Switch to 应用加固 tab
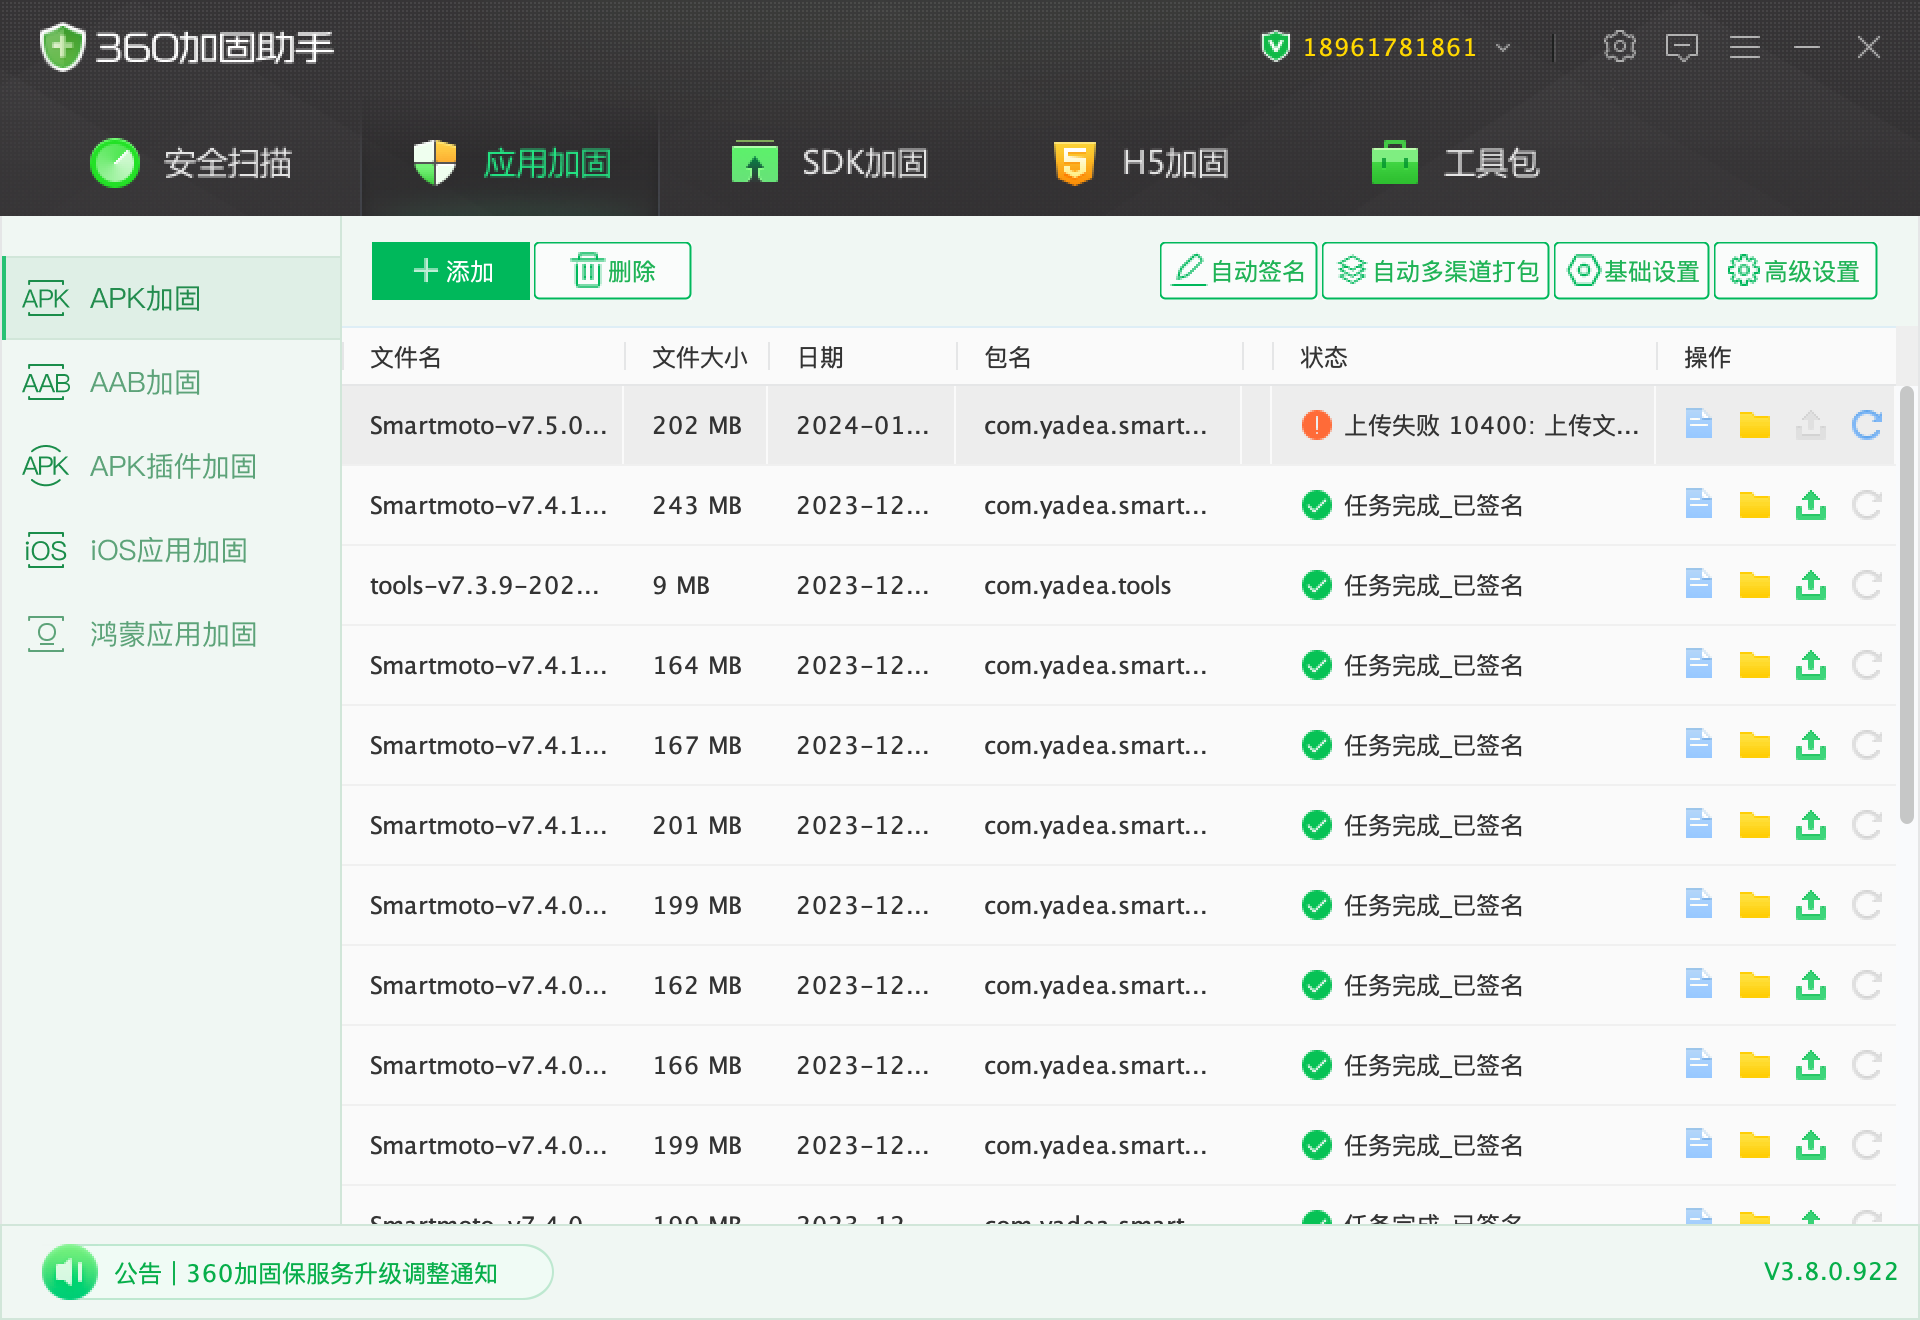The image size is (1920, 1320). tap(511, 163)
